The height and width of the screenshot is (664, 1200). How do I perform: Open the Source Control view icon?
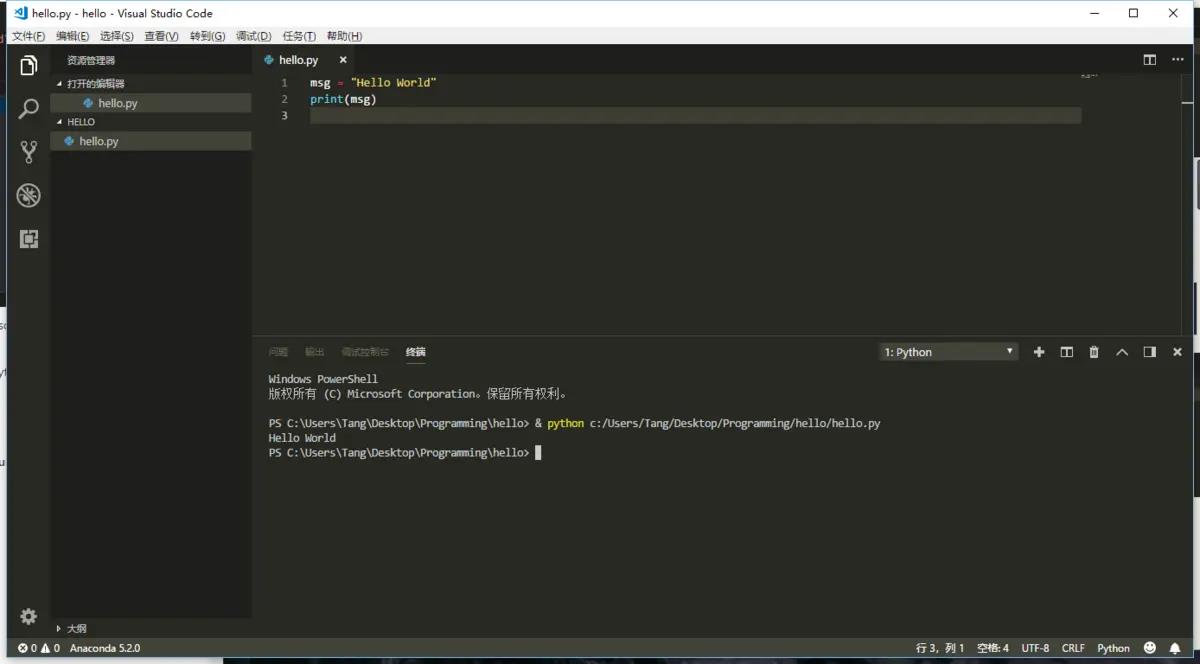29,152
